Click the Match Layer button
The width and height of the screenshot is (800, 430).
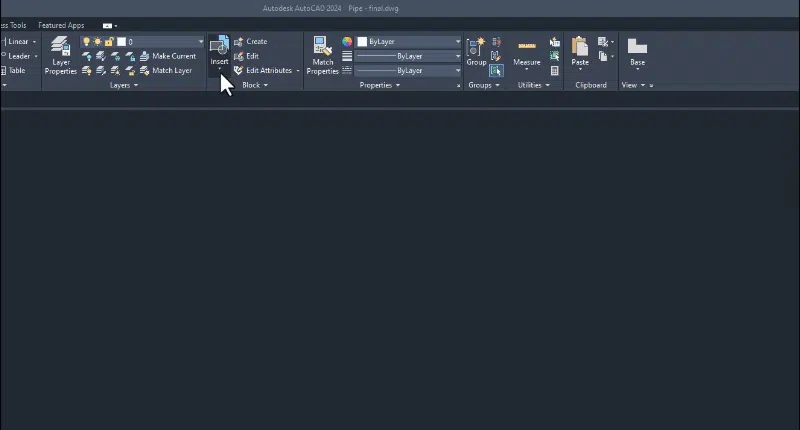point(166,70)
